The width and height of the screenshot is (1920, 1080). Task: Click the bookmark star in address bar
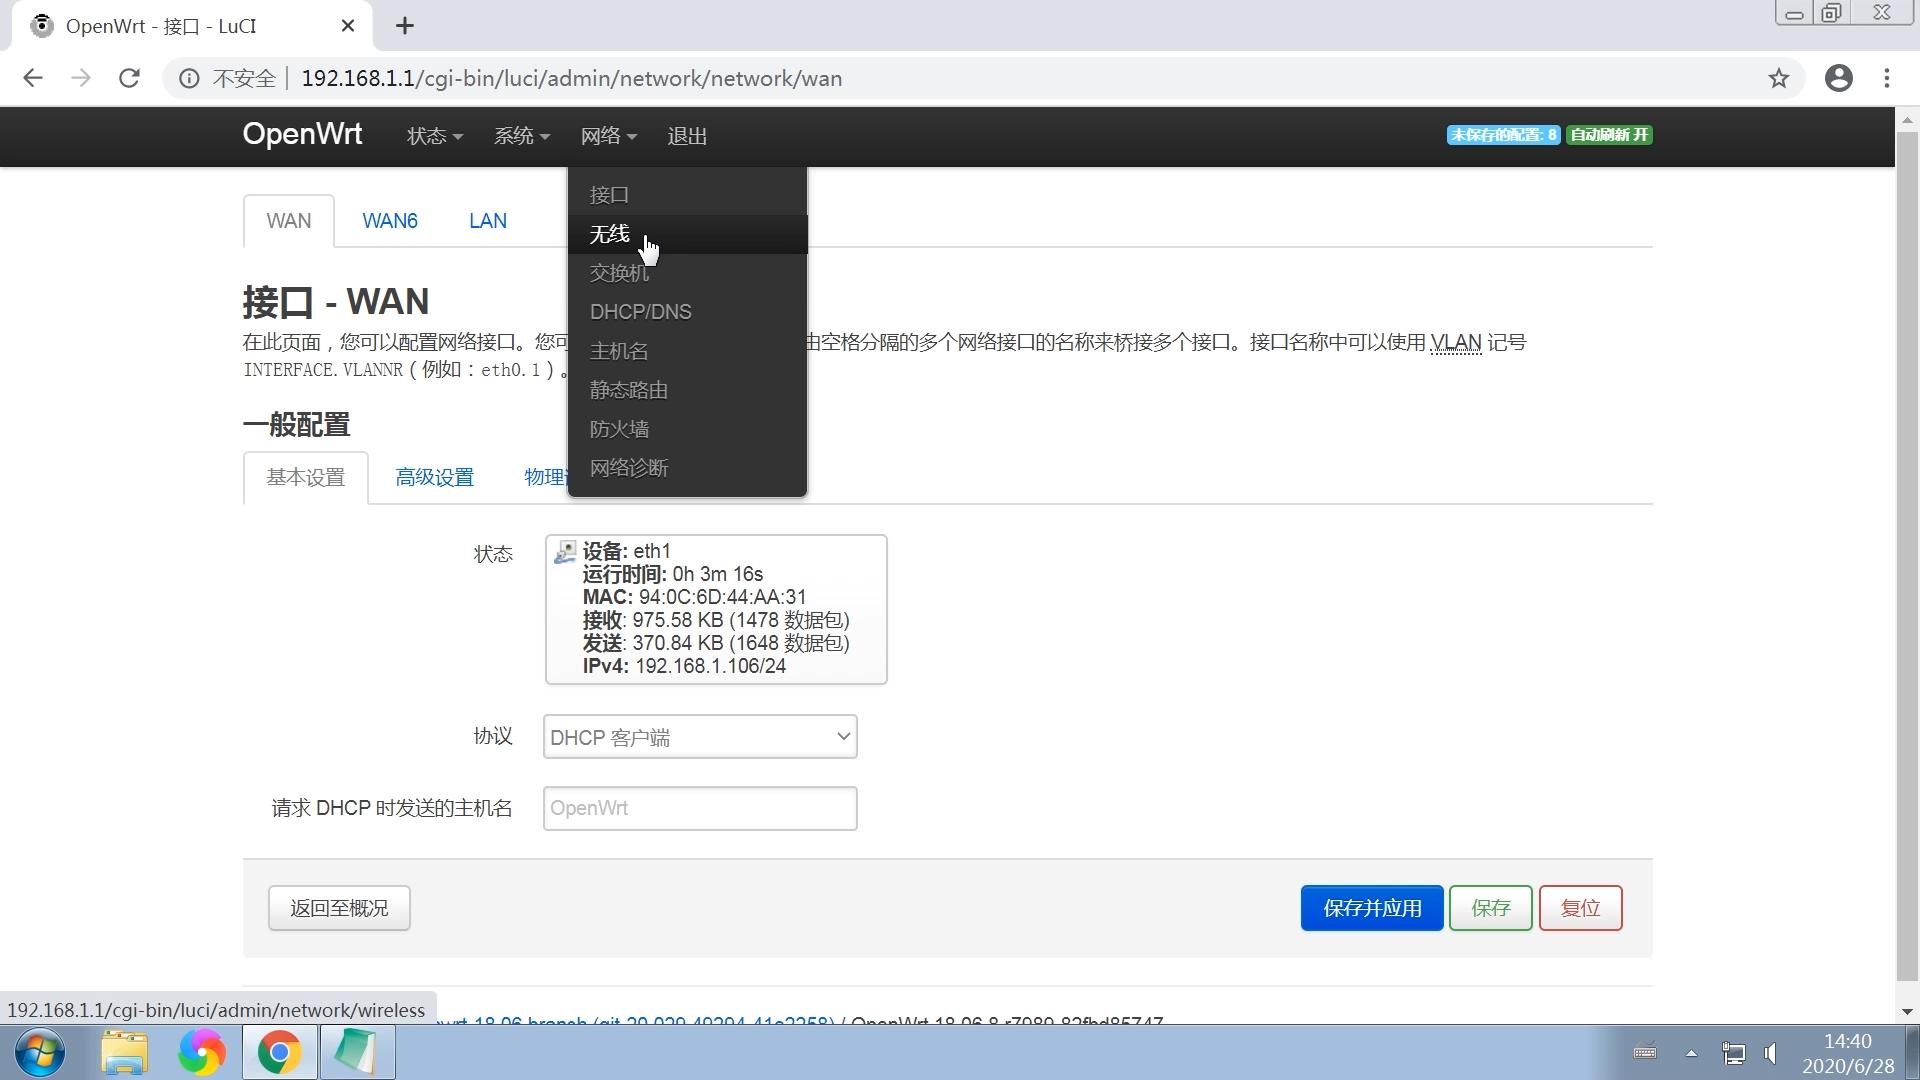pyautogui.click(x=1779, y=78)
